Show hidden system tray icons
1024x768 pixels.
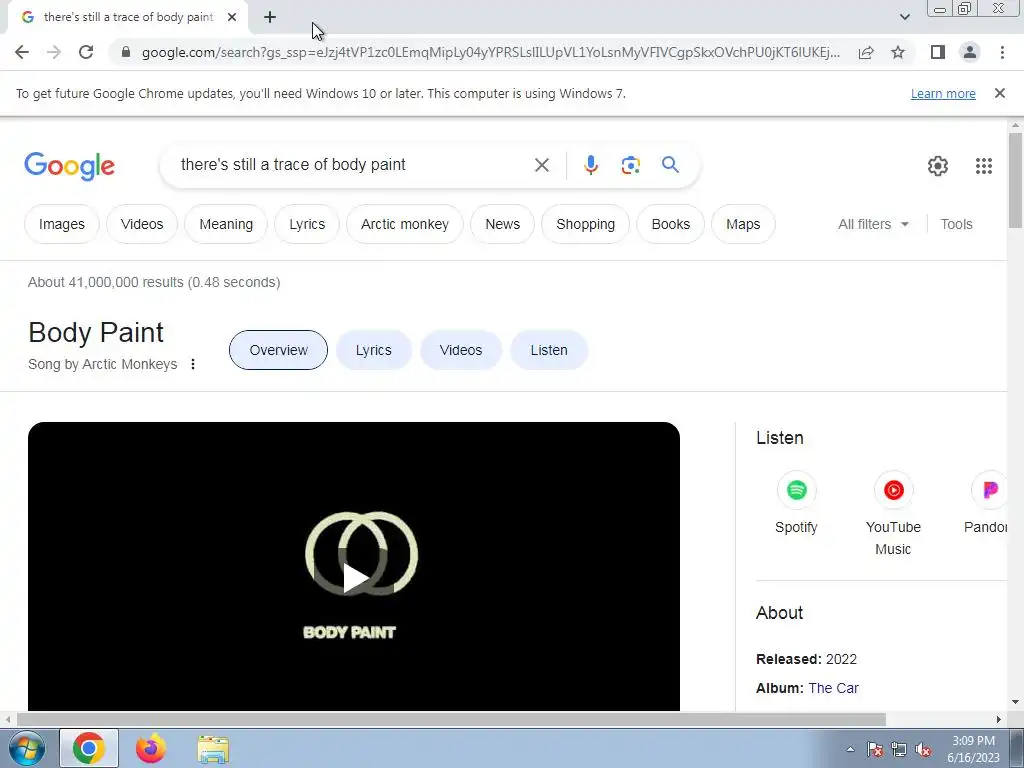850,749
